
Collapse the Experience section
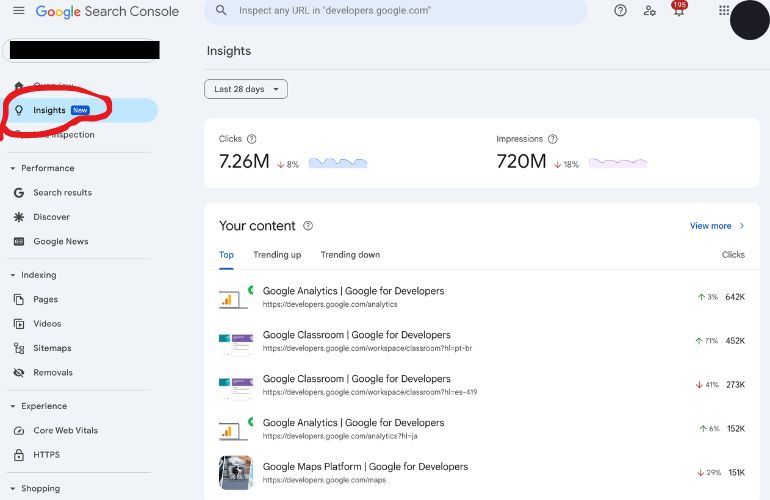tap(13, 406)
